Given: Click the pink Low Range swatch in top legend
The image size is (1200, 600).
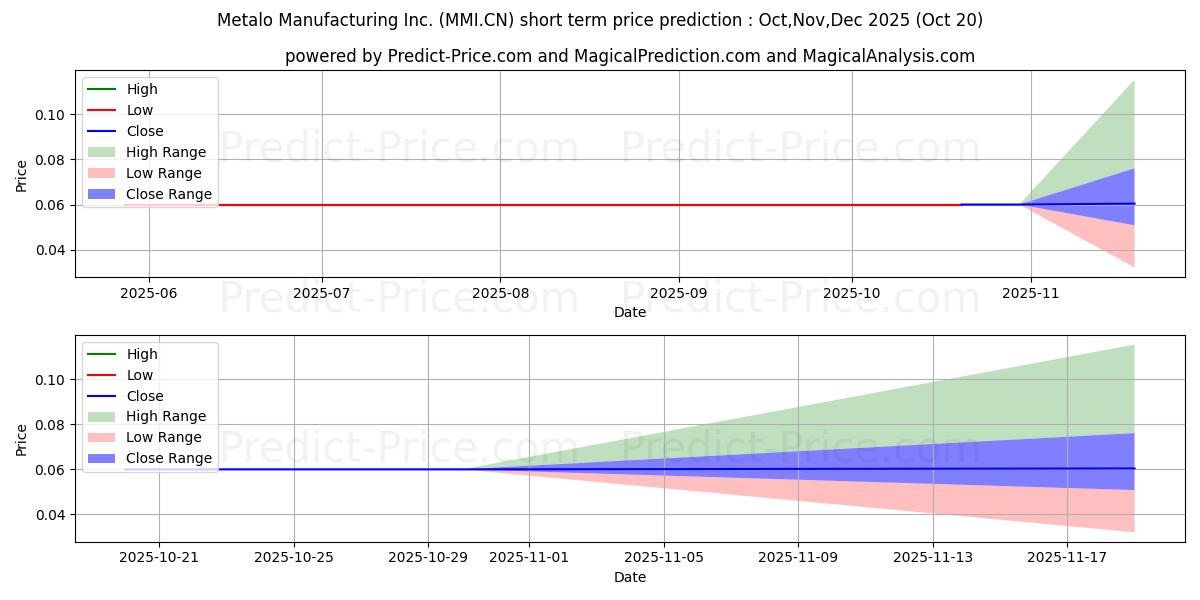Looking at the screenshot, I should coord(102,173).
